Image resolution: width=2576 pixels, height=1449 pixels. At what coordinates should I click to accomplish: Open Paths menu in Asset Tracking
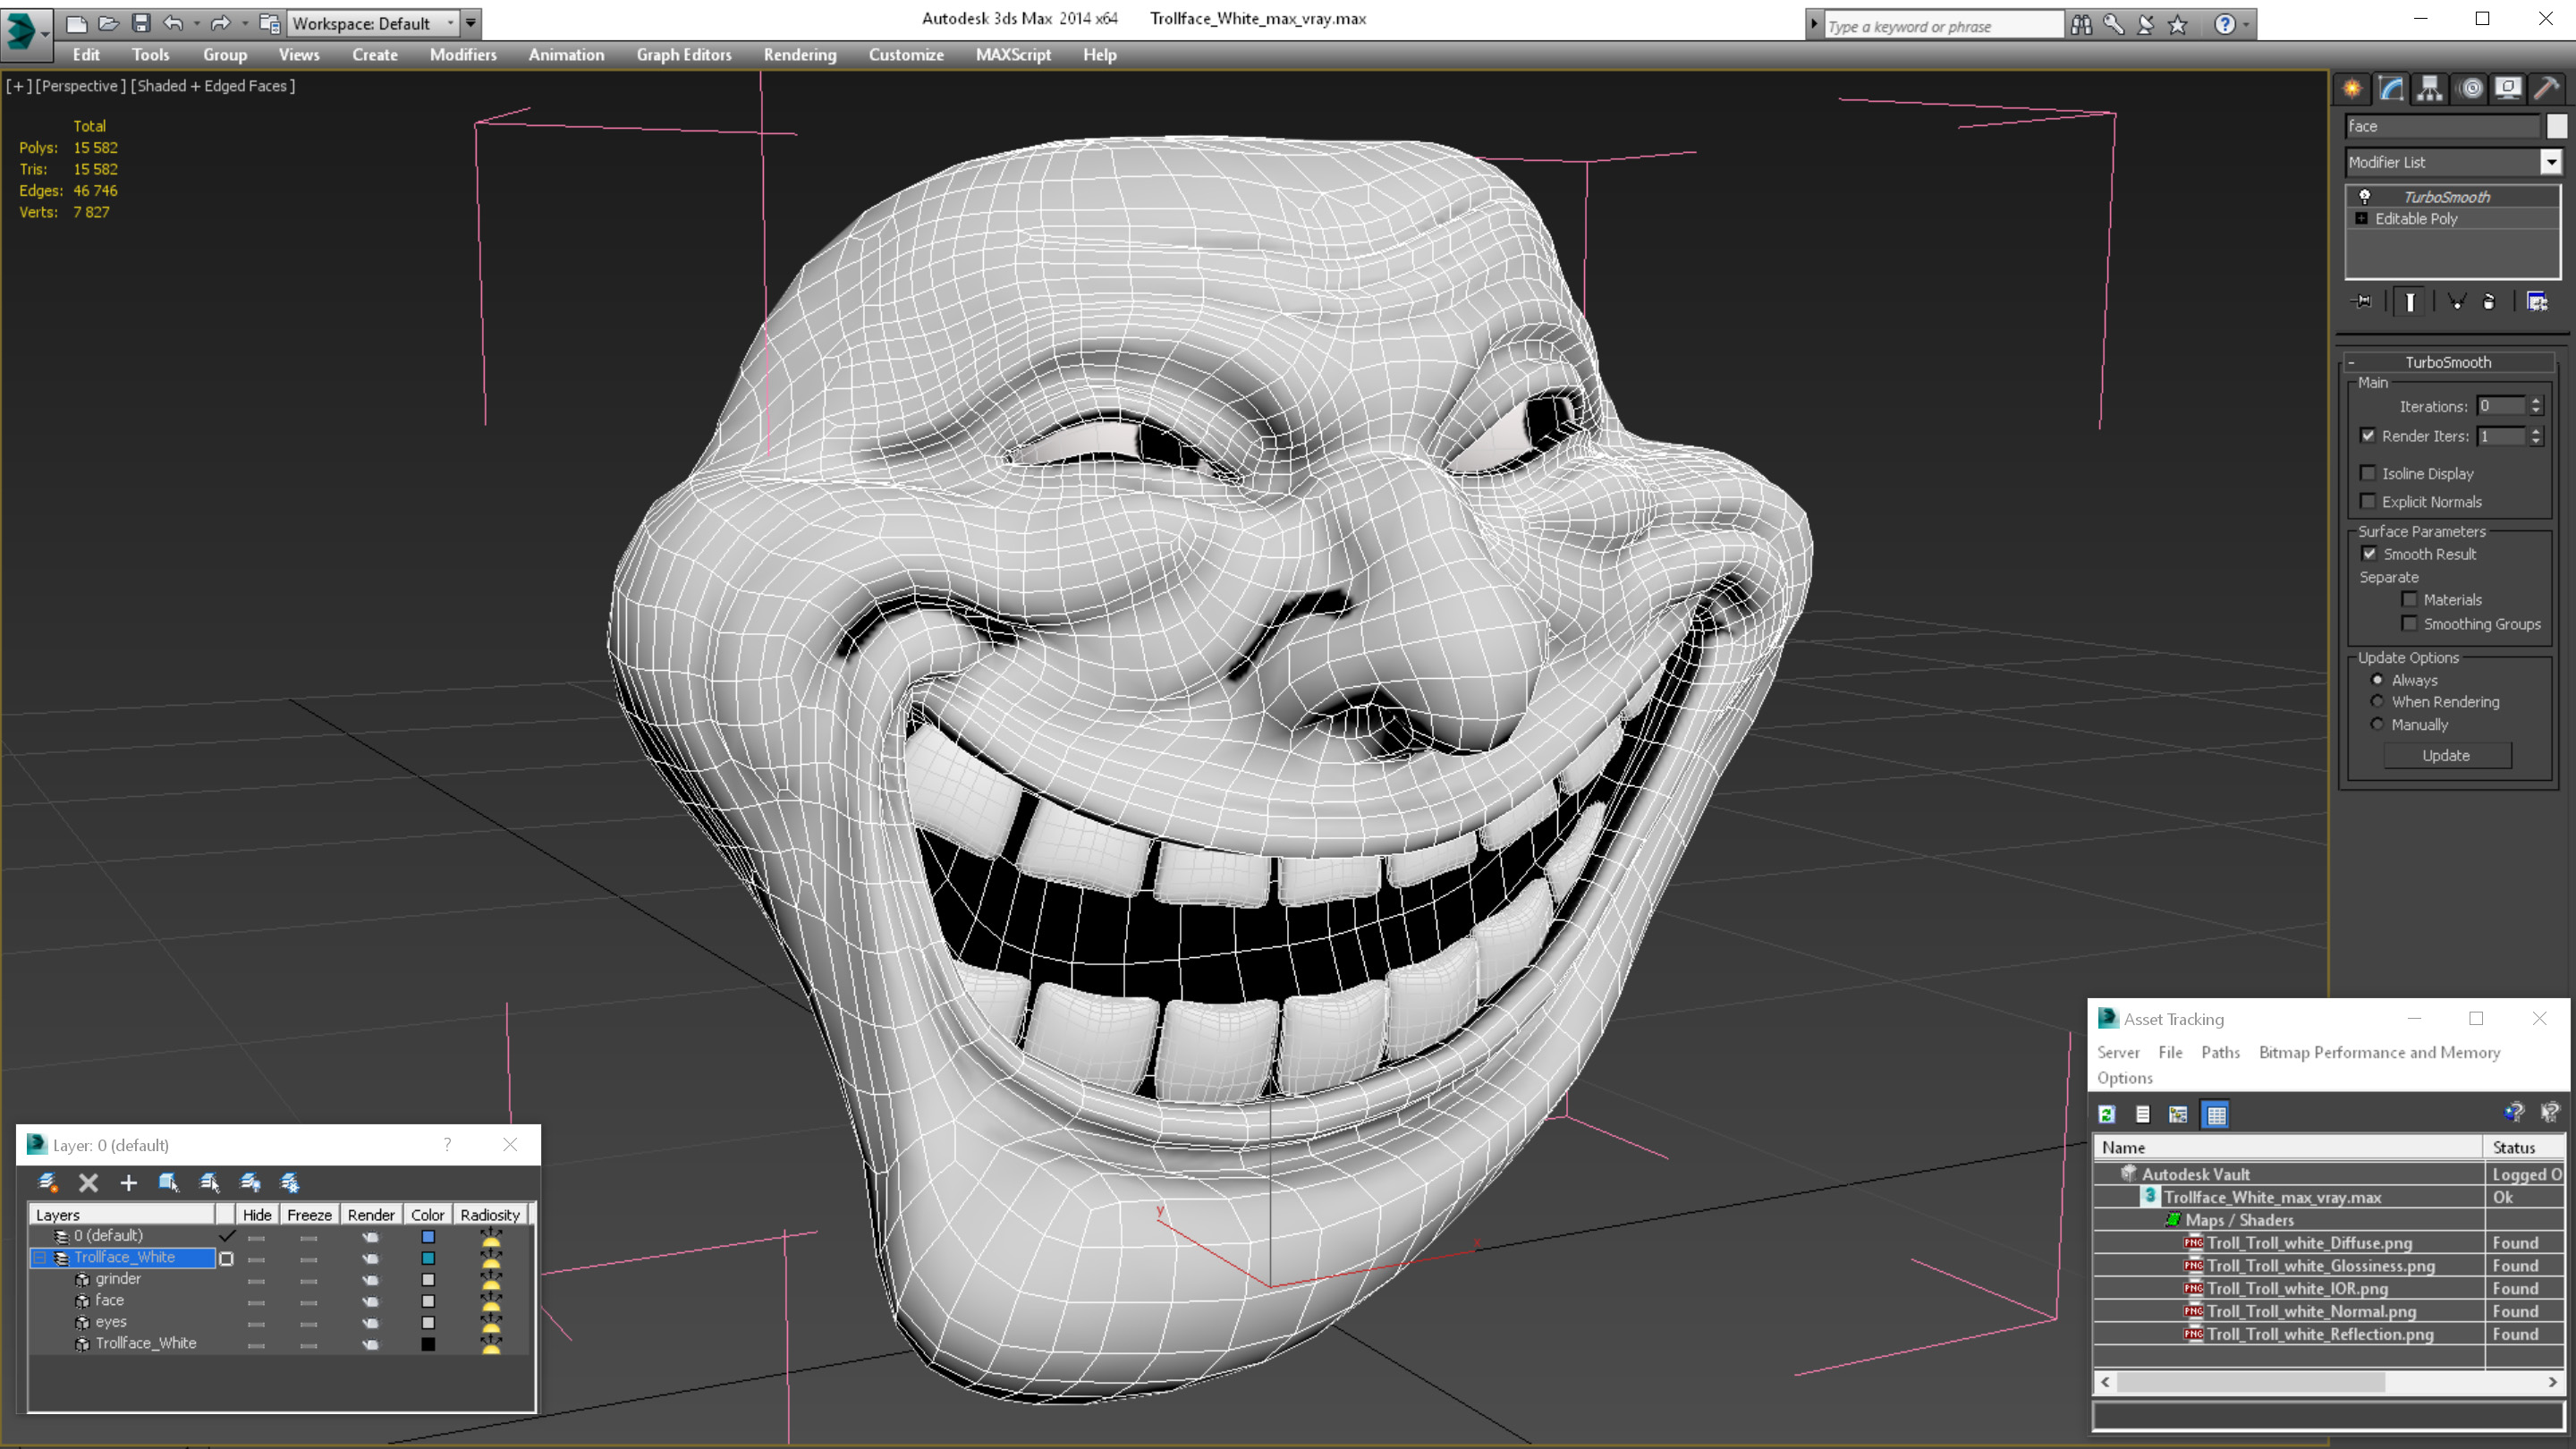(2220, 1052)
